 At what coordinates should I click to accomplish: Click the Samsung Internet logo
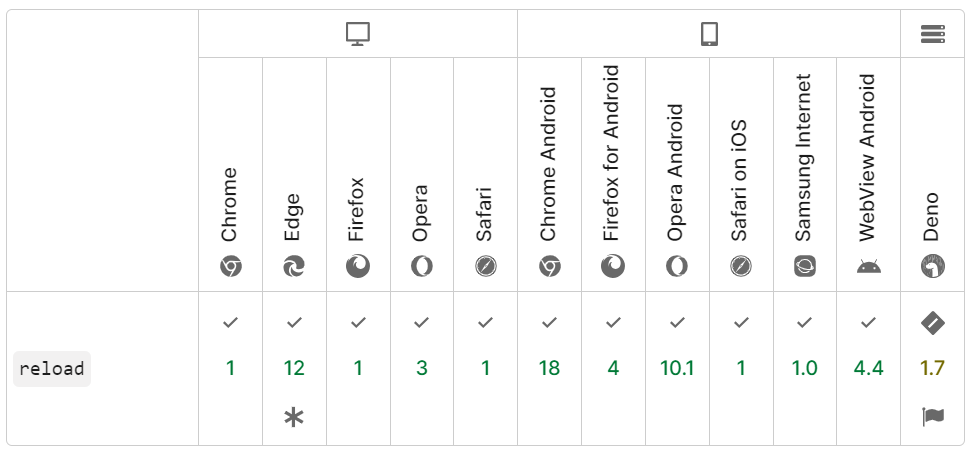(x=805, y=267)
